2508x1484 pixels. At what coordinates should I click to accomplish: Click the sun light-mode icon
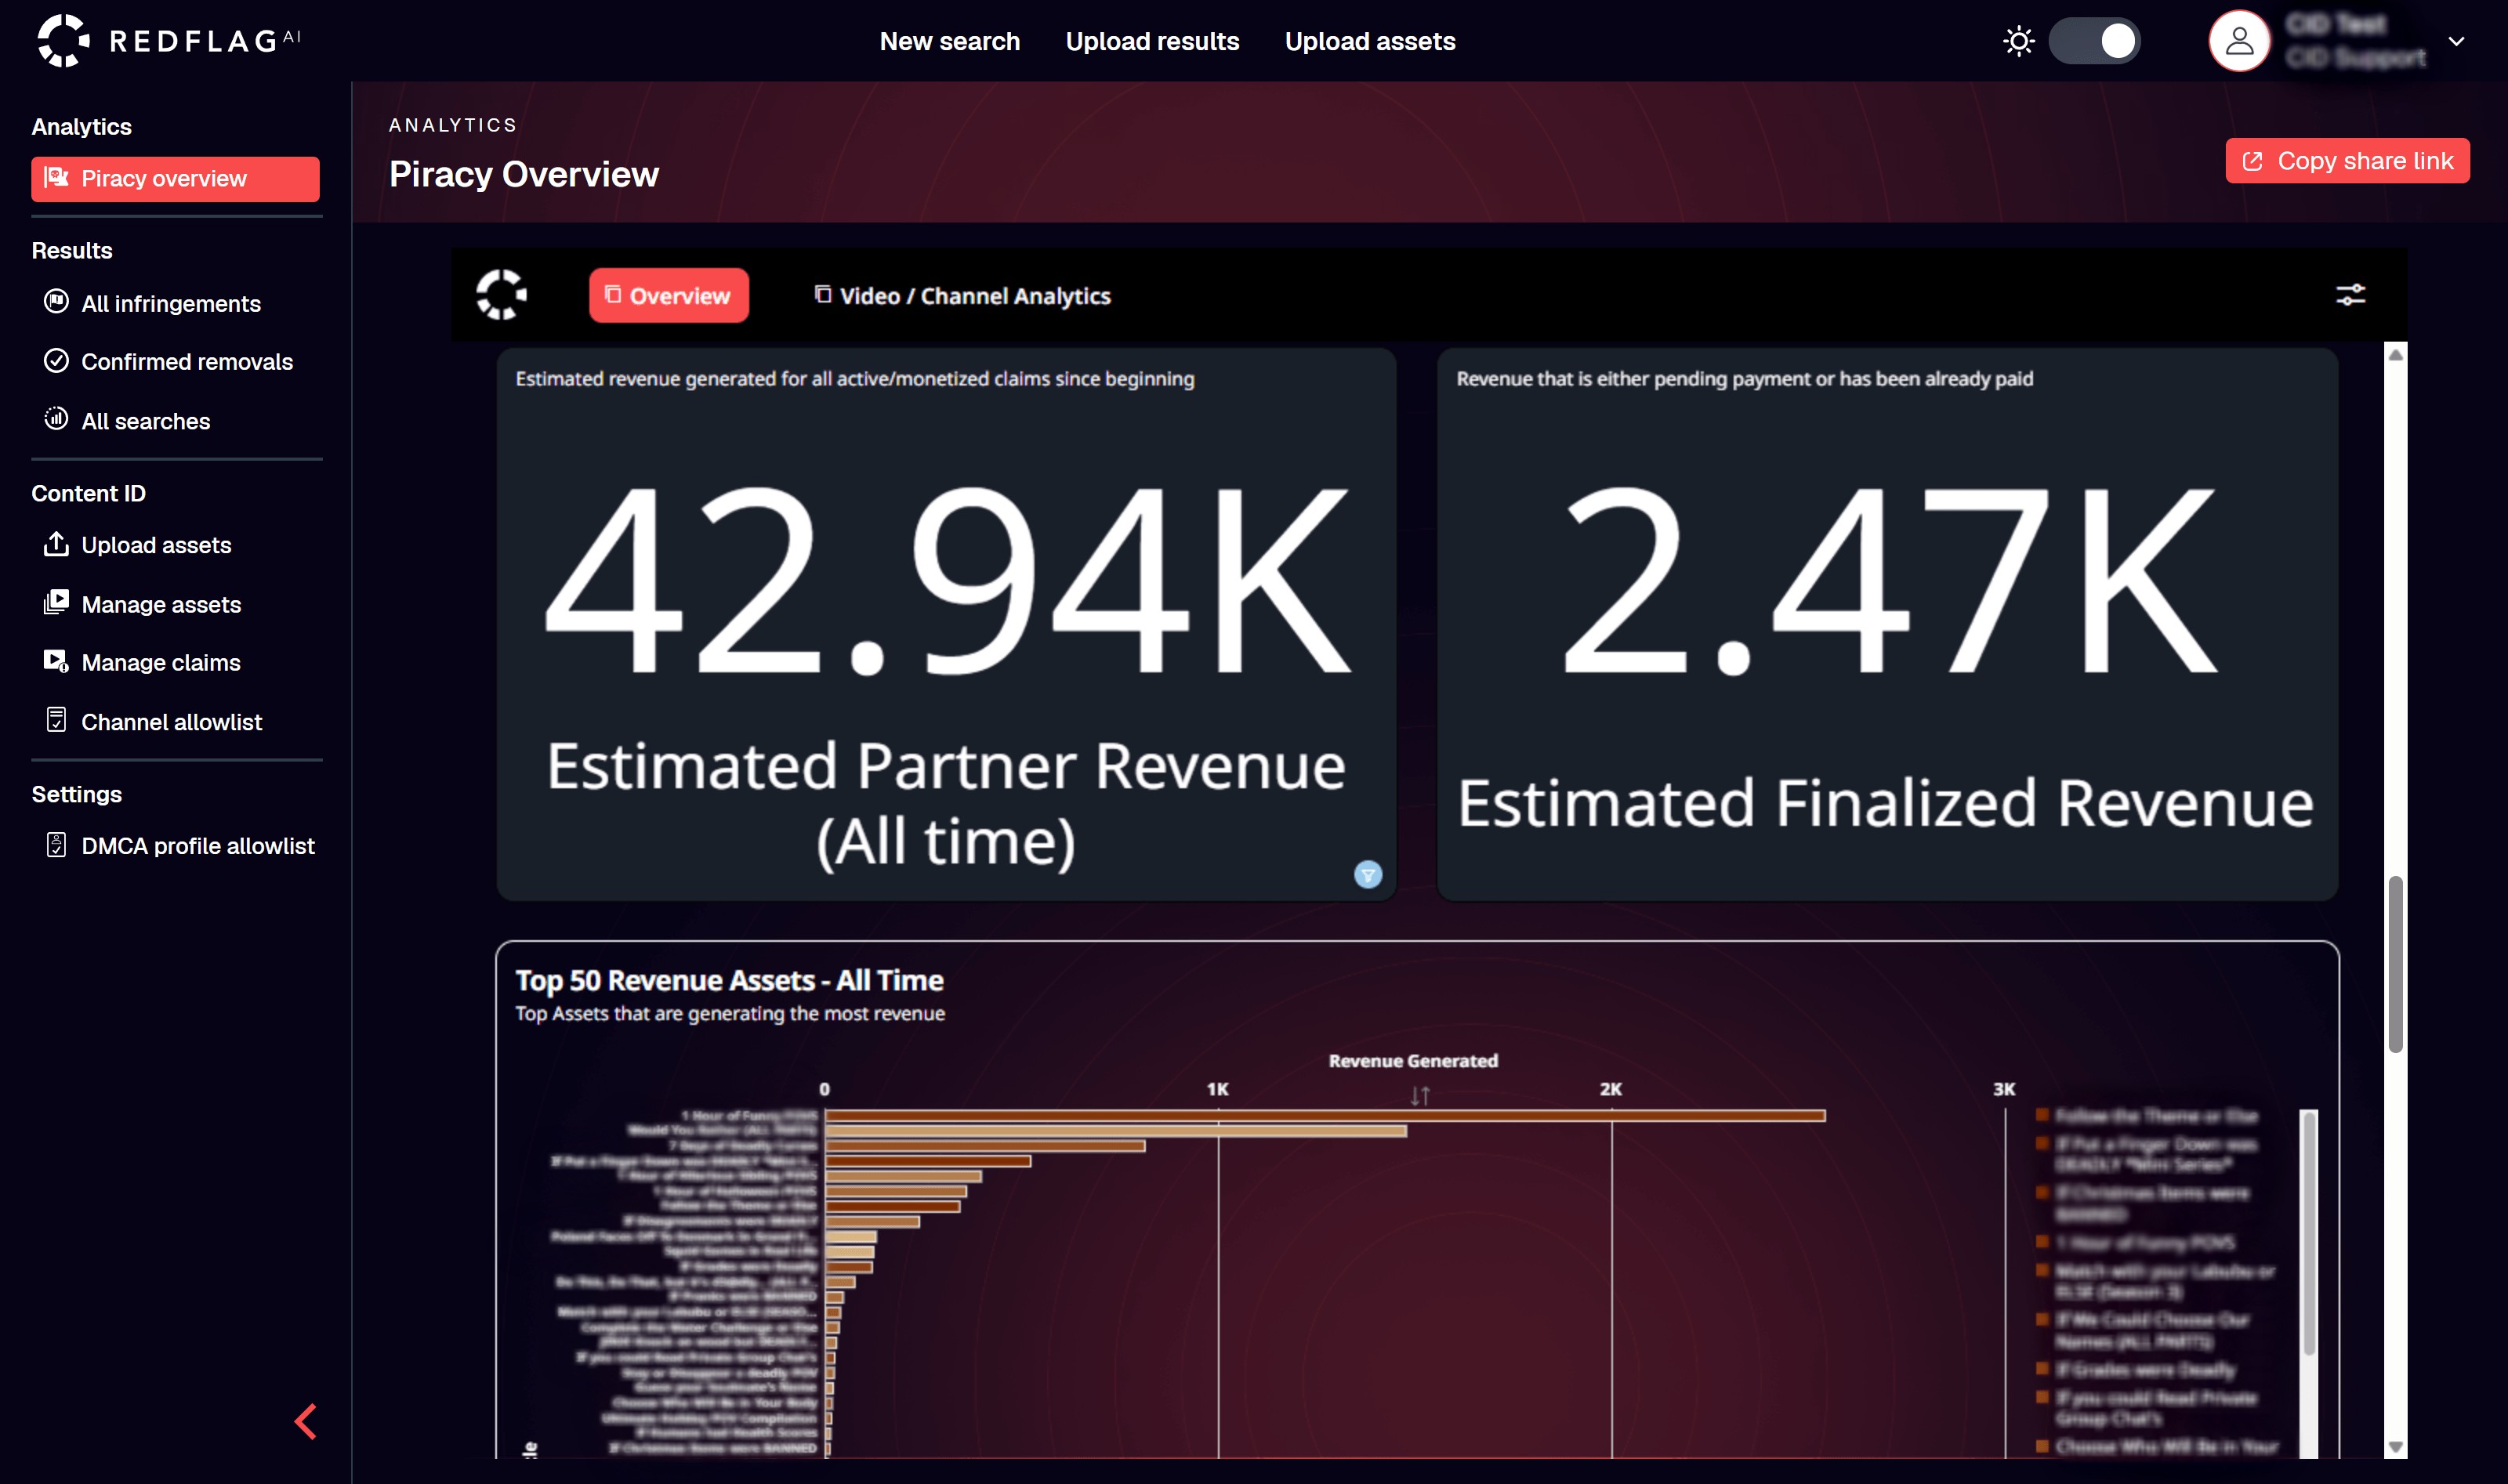point(2018,41)
